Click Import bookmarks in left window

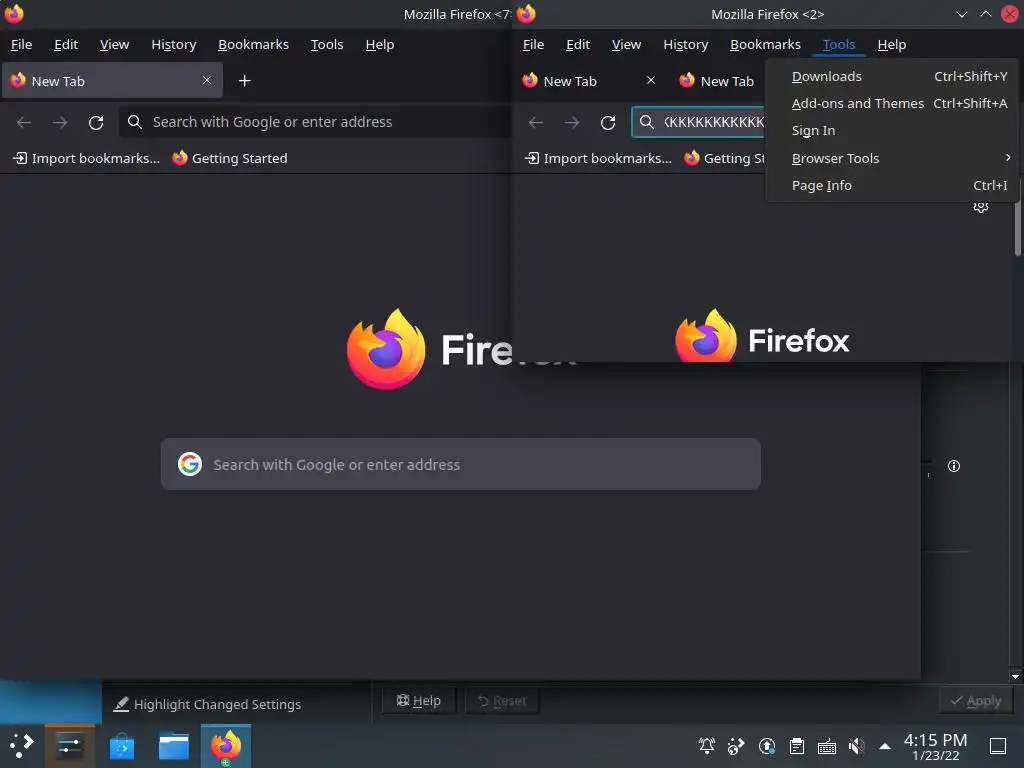click(x=86, y=158)
